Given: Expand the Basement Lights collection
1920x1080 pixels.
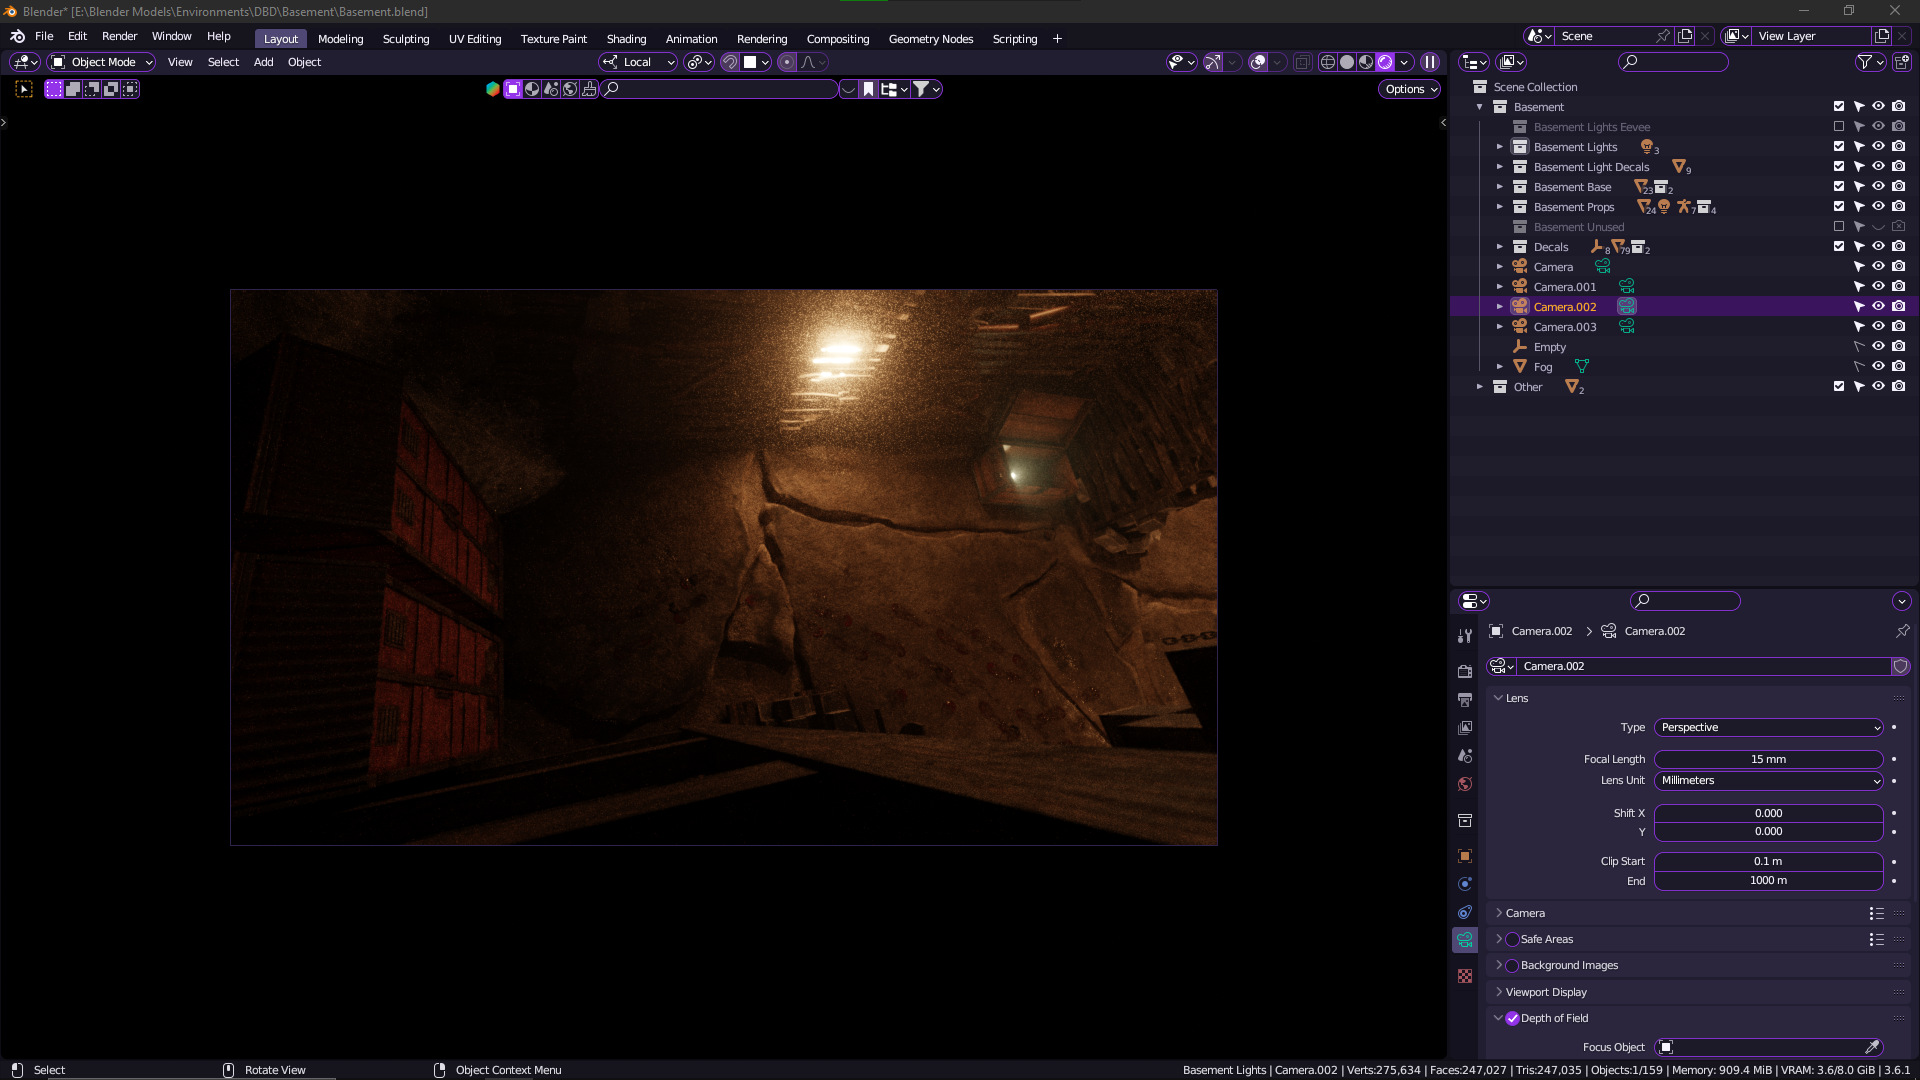Looking at the screenshot, I should [1499, 147].
